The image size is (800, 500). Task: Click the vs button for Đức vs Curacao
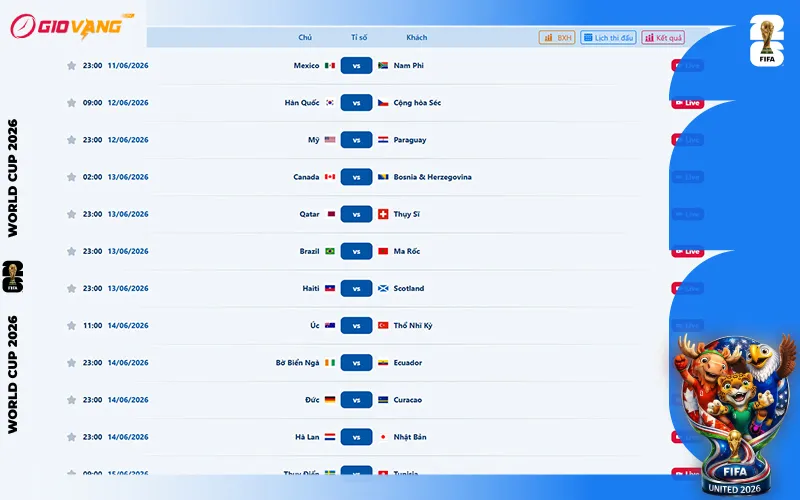point(356,400)
